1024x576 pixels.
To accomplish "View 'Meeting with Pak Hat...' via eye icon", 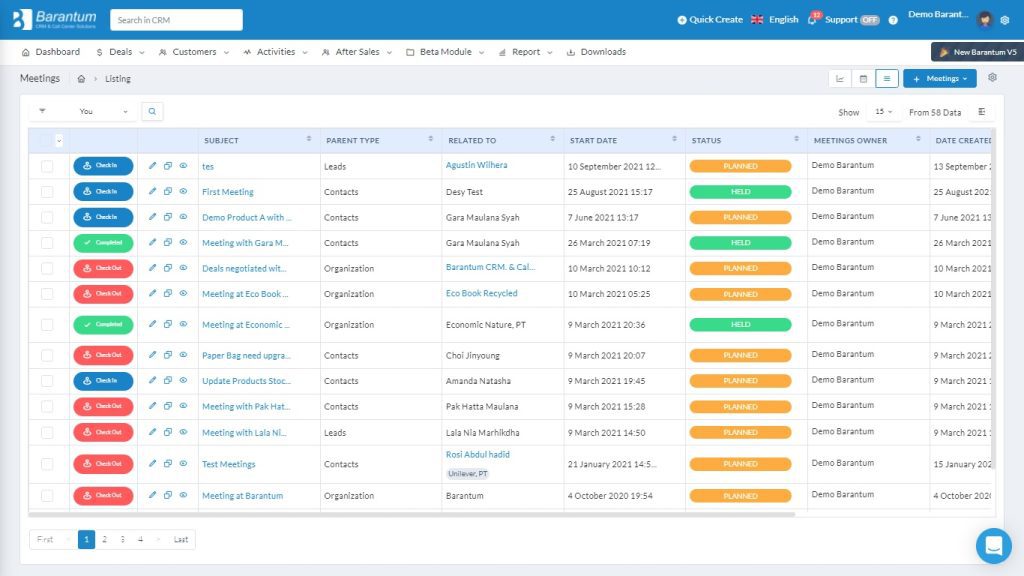I will pyautogui.click(x=184, y=406).
